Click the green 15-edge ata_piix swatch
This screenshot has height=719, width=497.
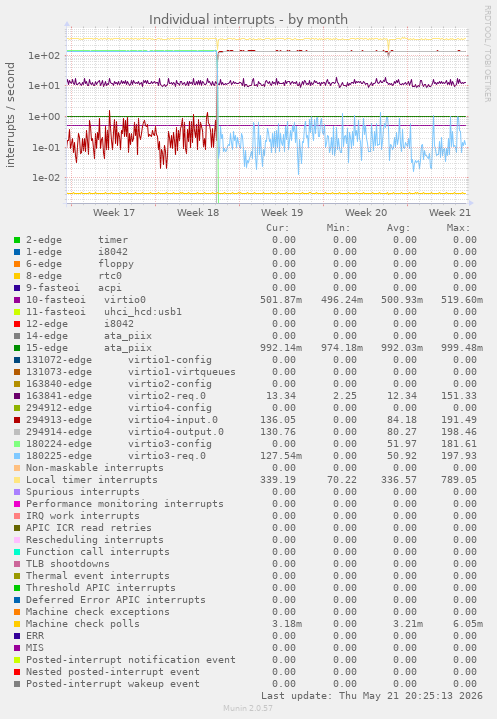click(17, 348)
